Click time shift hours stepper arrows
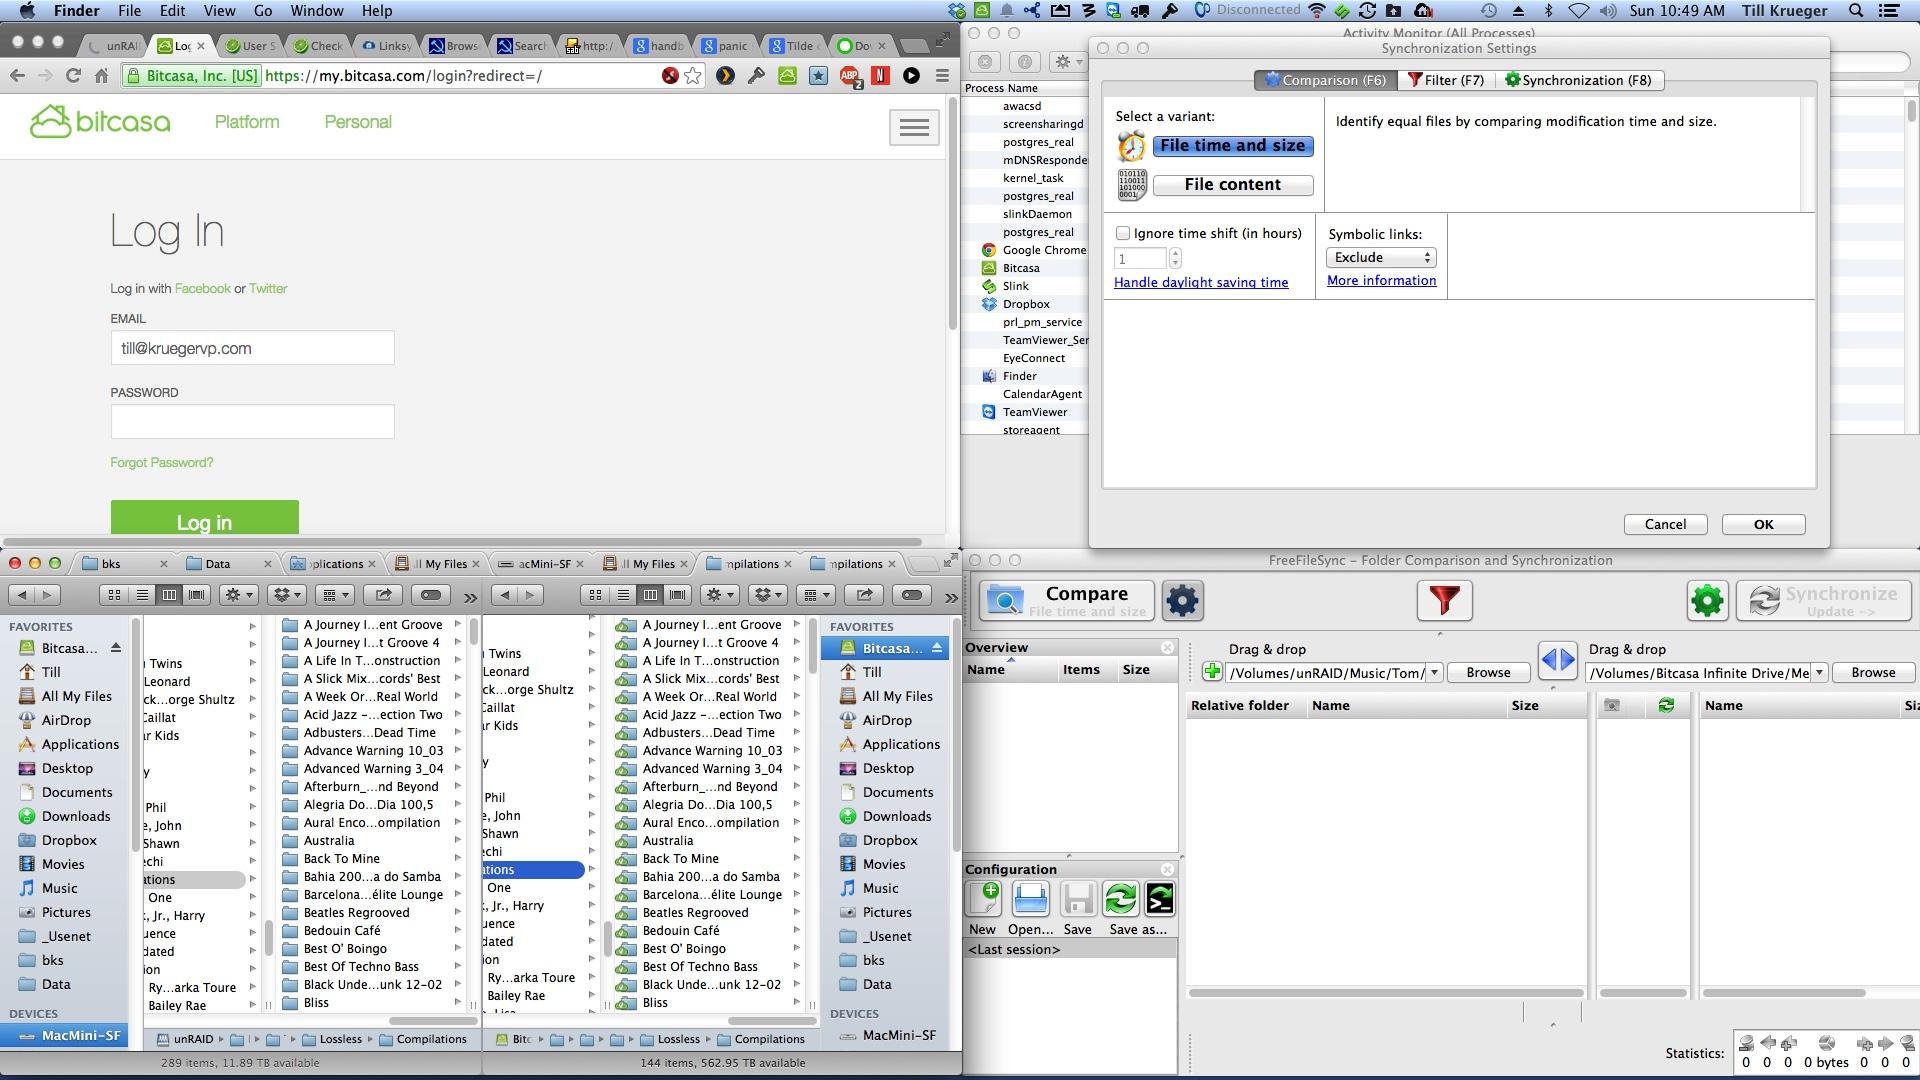 click(1175, 259)
